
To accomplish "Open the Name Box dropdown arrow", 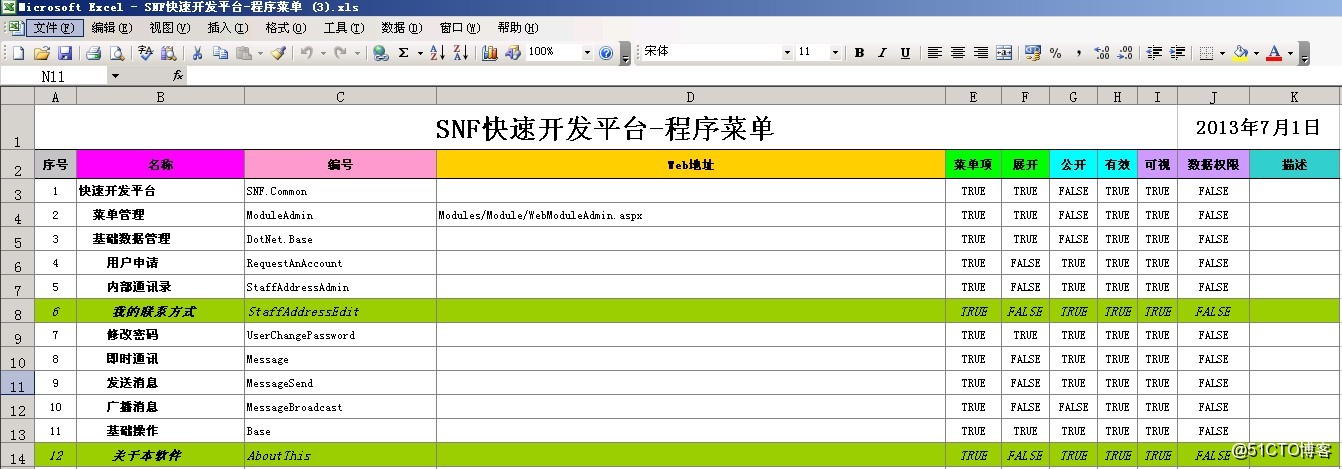I will click(x=115, y=76).
